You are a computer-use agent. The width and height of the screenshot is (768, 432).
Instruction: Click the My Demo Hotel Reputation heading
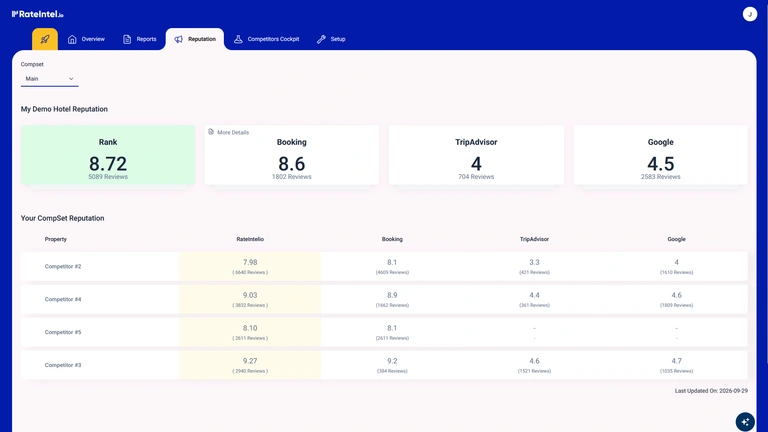coord(64,109)
